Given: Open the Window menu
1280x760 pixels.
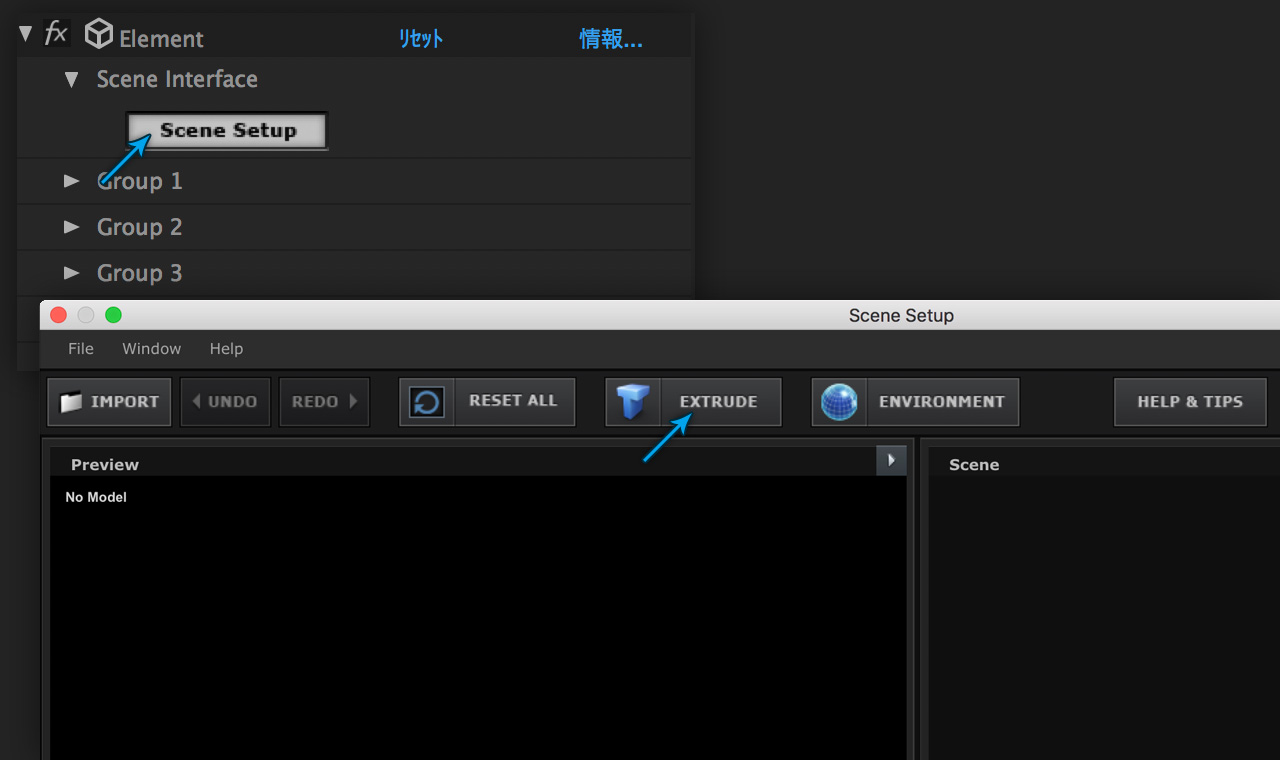Looking at the screenshot, I should [151, 349].
